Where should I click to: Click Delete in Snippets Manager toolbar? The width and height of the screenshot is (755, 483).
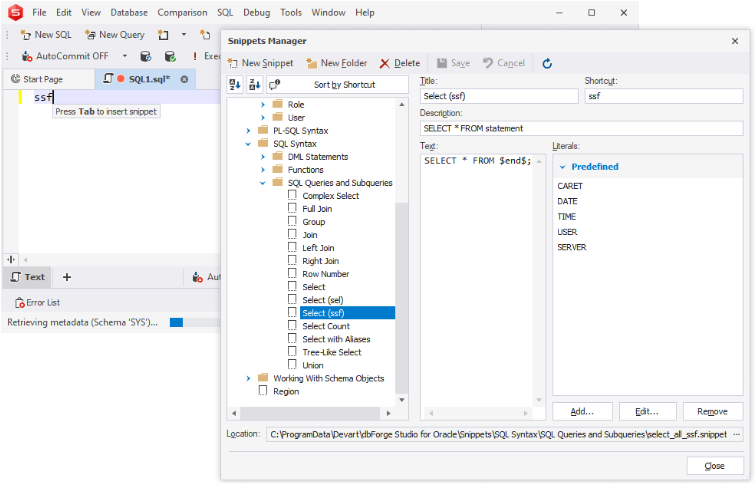click(x=400, y=63)
